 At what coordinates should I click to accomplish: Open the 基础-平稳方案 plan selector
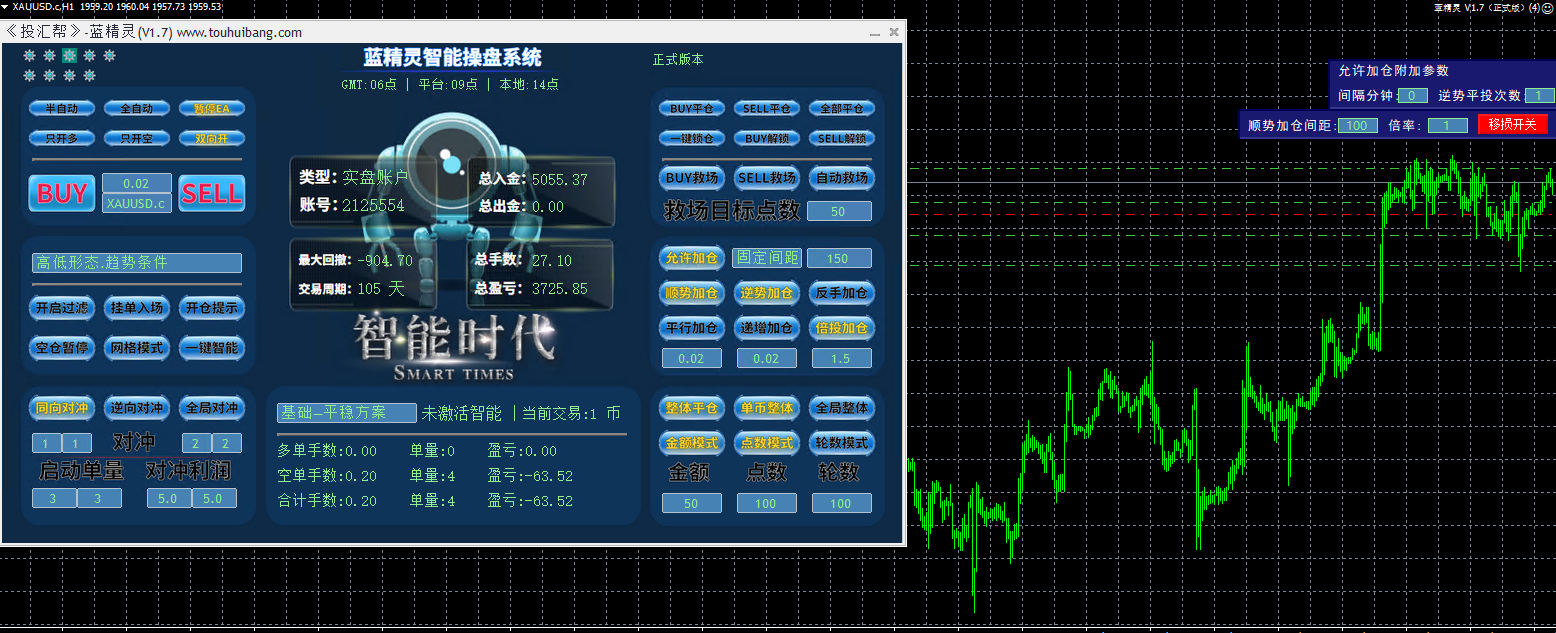pos(347,413)
